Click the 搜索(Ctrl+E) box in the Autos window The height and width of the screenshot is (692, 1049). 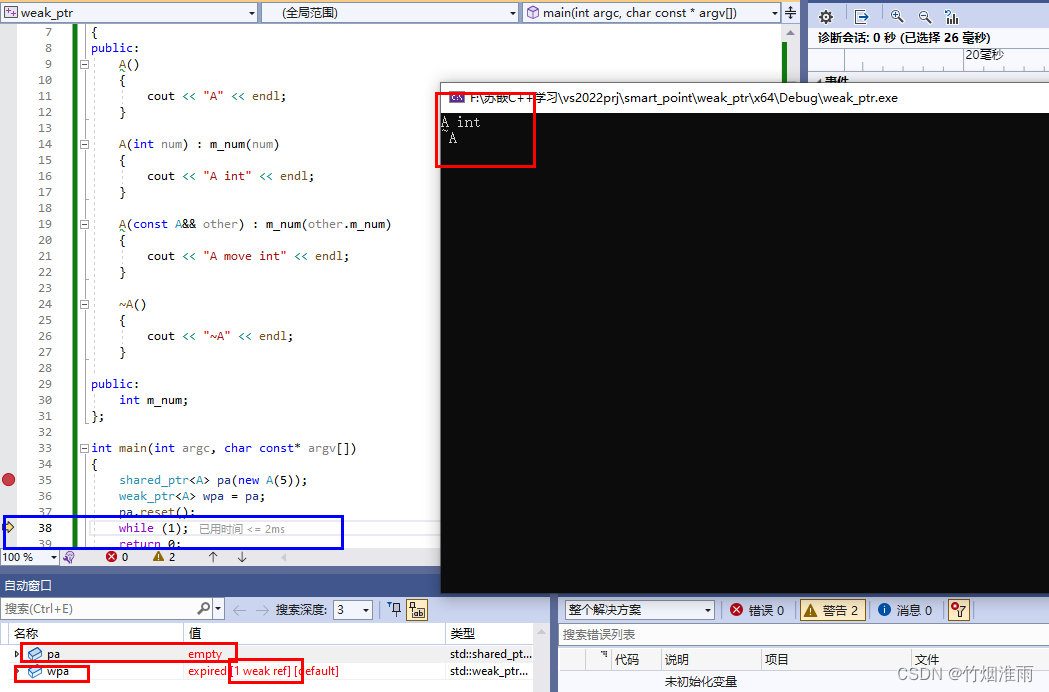[90, 608]
